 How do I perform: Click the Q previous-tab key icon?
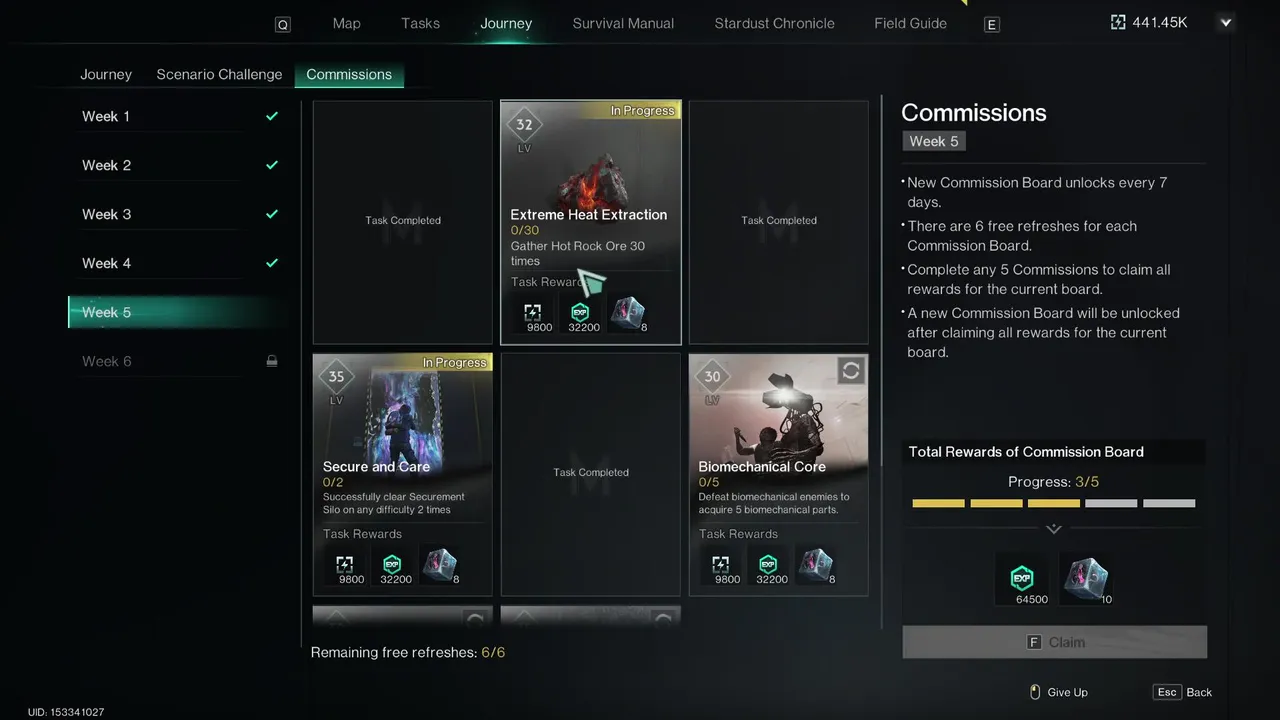tap(283, 24)
